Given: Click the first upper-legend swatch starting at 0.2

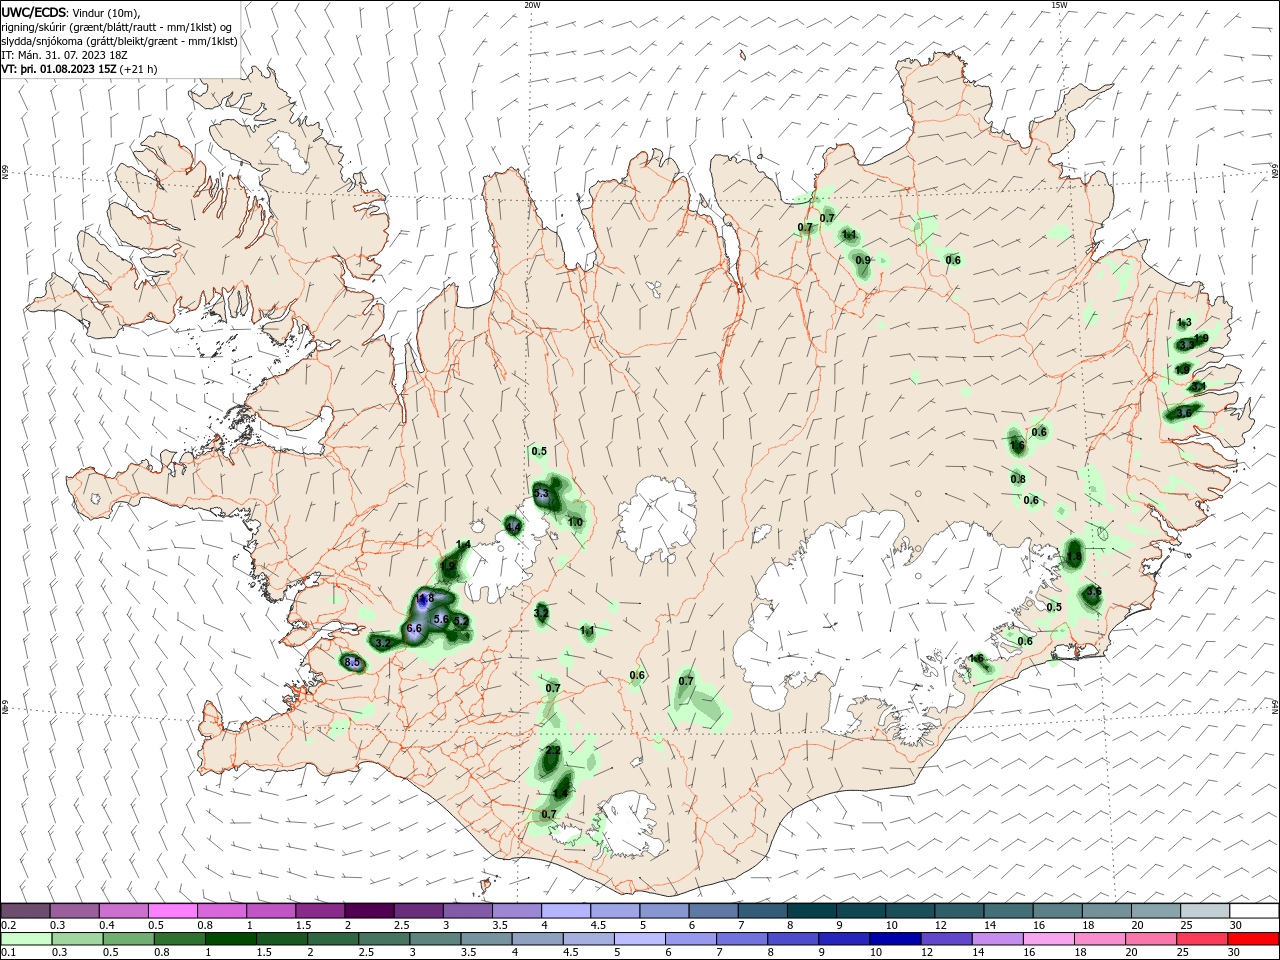Looking at the screenshot, I should click(25, 911).
